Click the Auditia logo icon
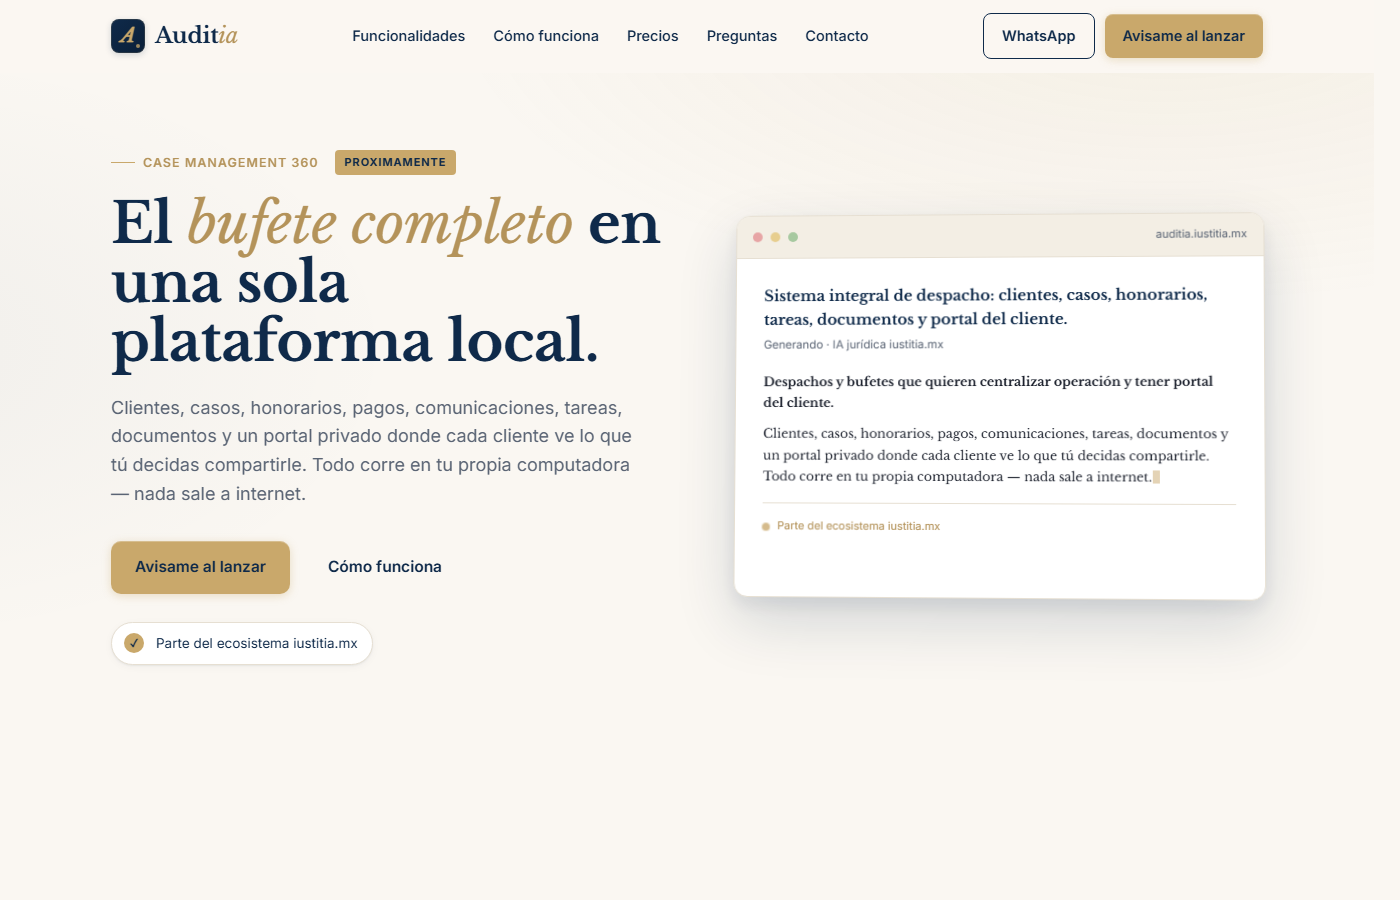Viewport: 1400px width, 900px height. [128, 36]
